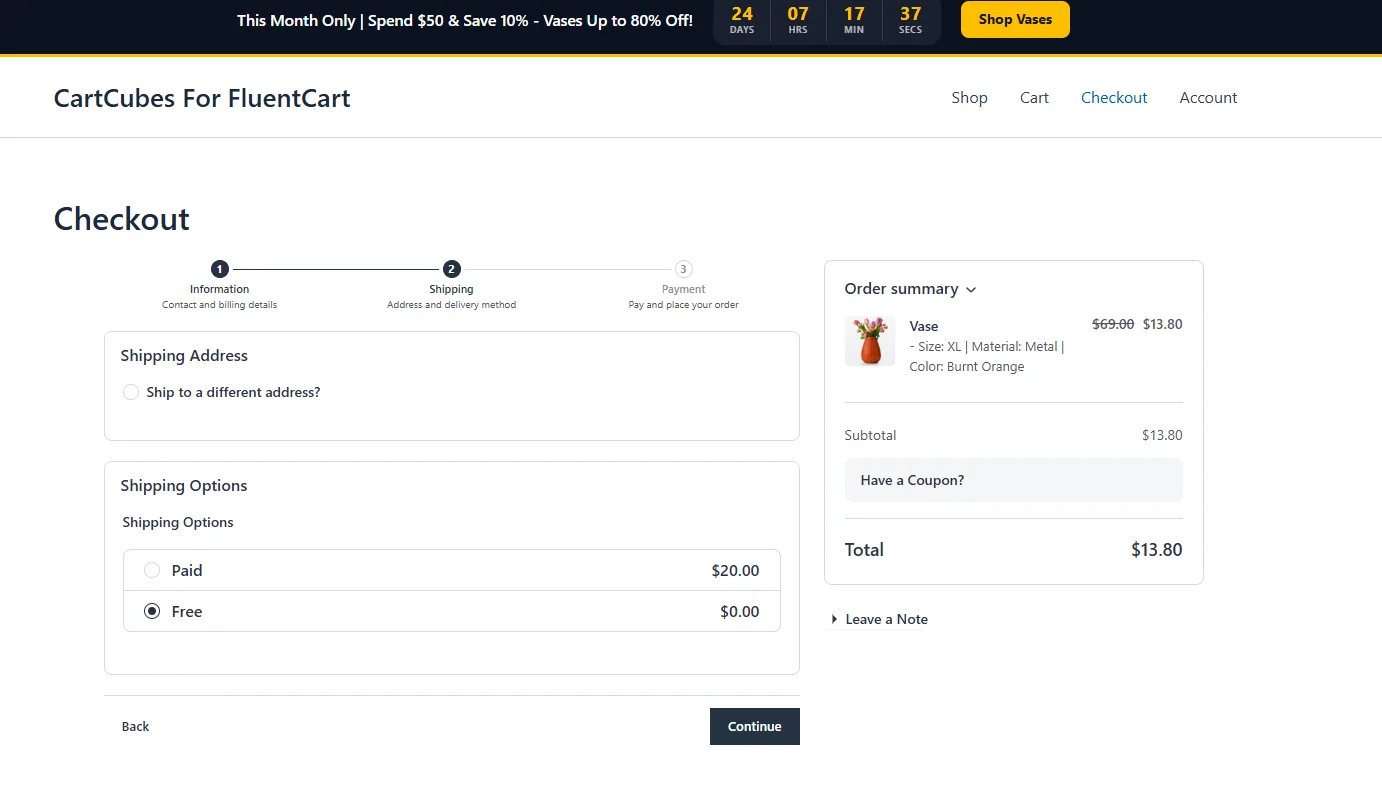1382x787 pixels.
Task: Click the Back link
Action: [135, 726]
